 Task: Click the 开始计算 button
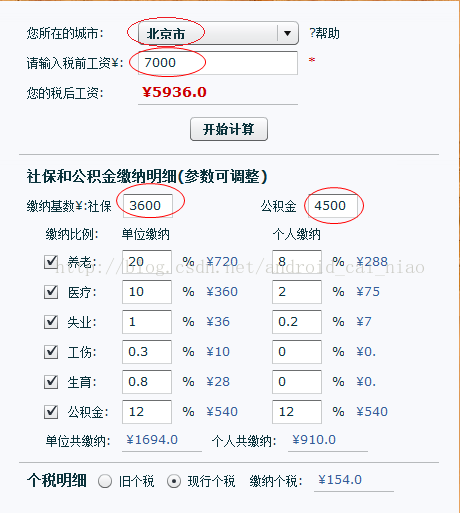(x=229, y=129)
